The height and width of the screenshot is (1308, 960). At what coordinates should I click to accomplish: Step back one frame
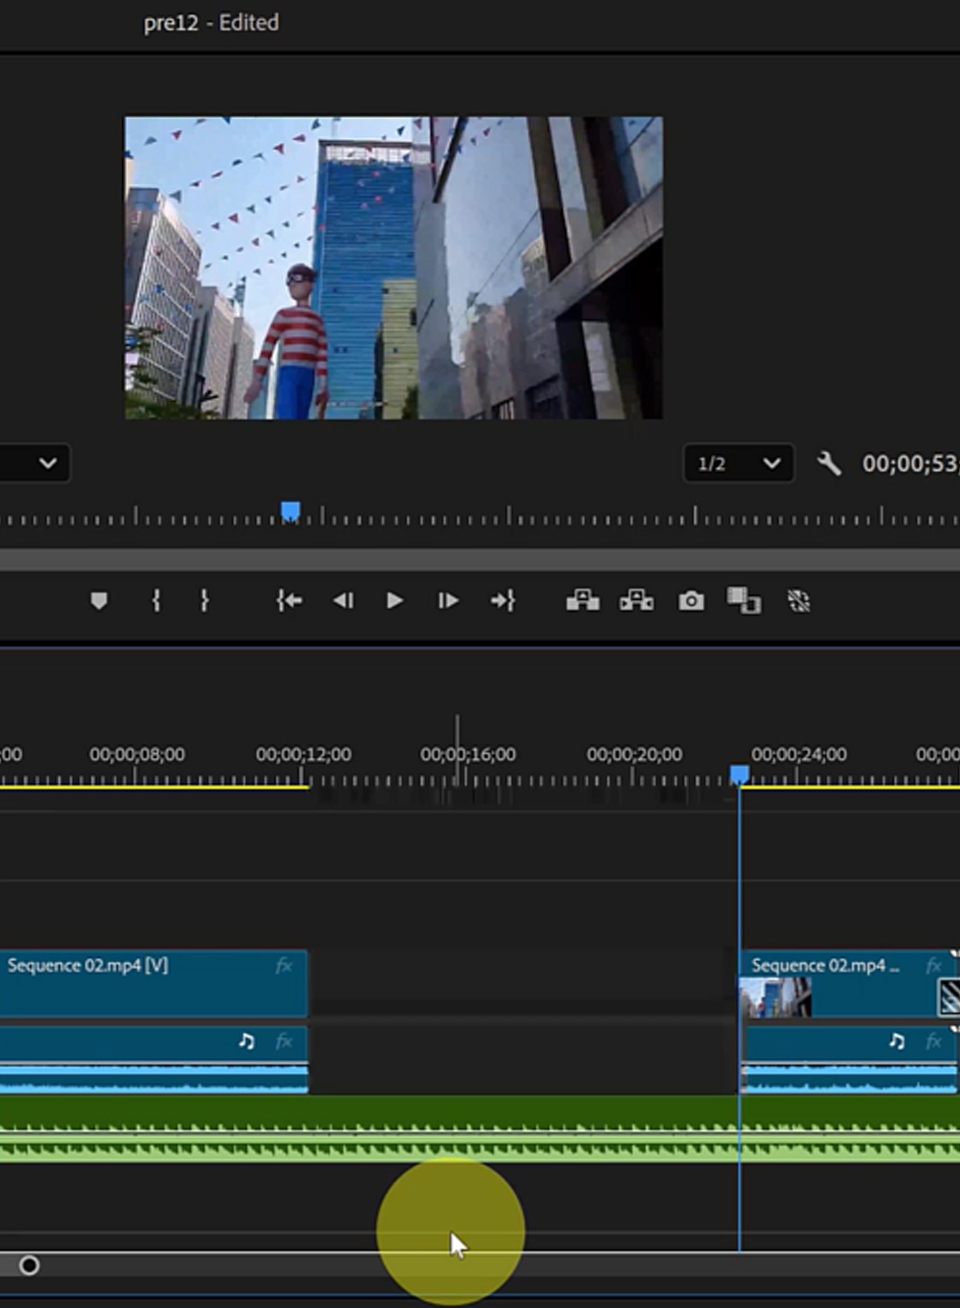click(343, 600)
